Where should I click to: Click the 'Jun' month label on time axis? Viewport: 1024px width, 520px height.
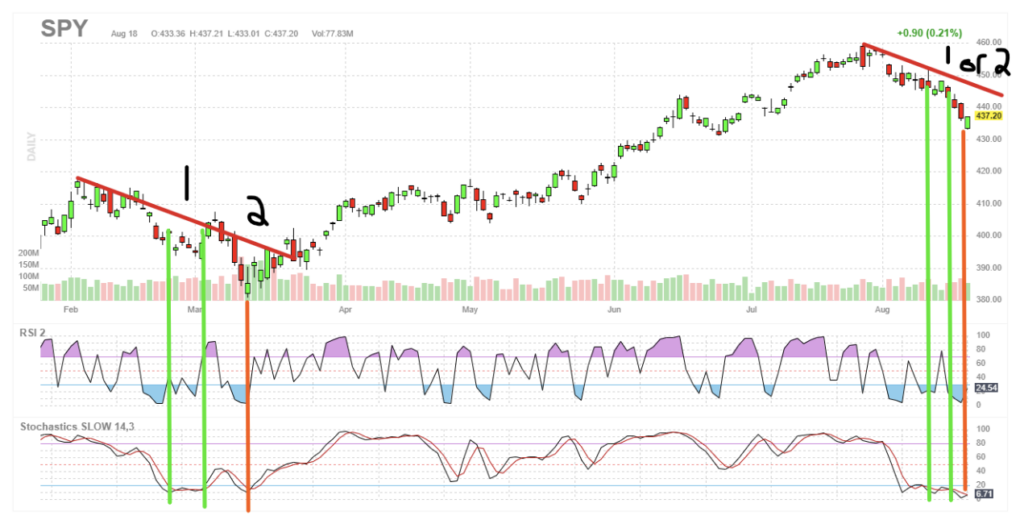pyautogui.click(x=614, y=310)
